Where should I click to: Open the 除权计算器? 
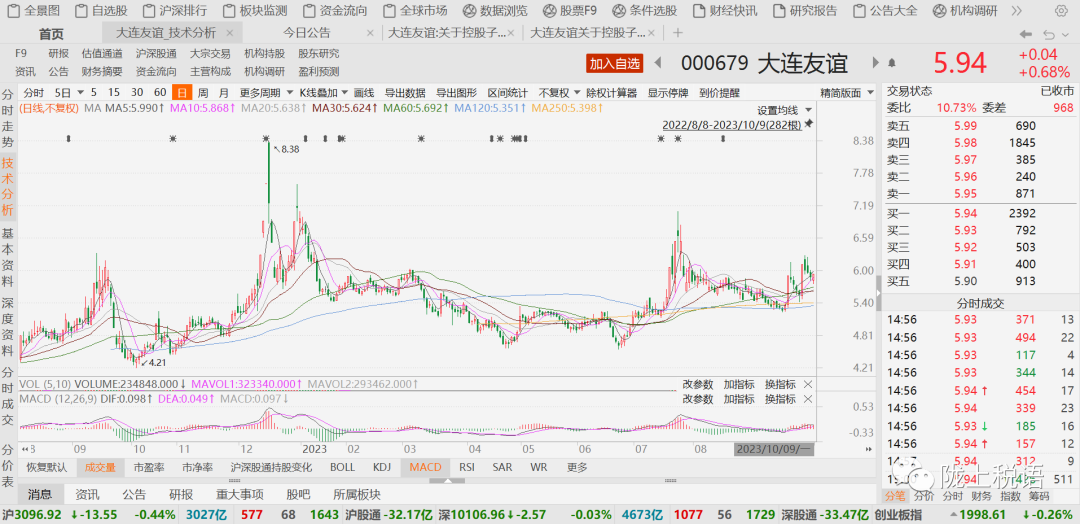(x=612, y=93)
